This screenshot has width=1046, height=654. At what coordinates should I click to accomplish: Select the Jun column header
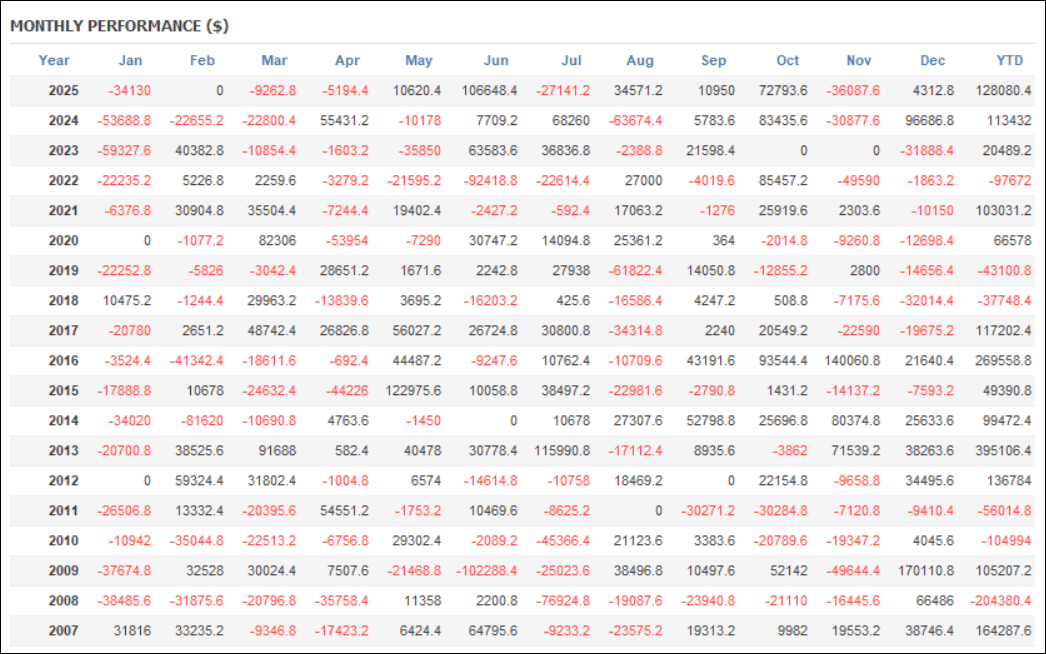tap(496, 60)
